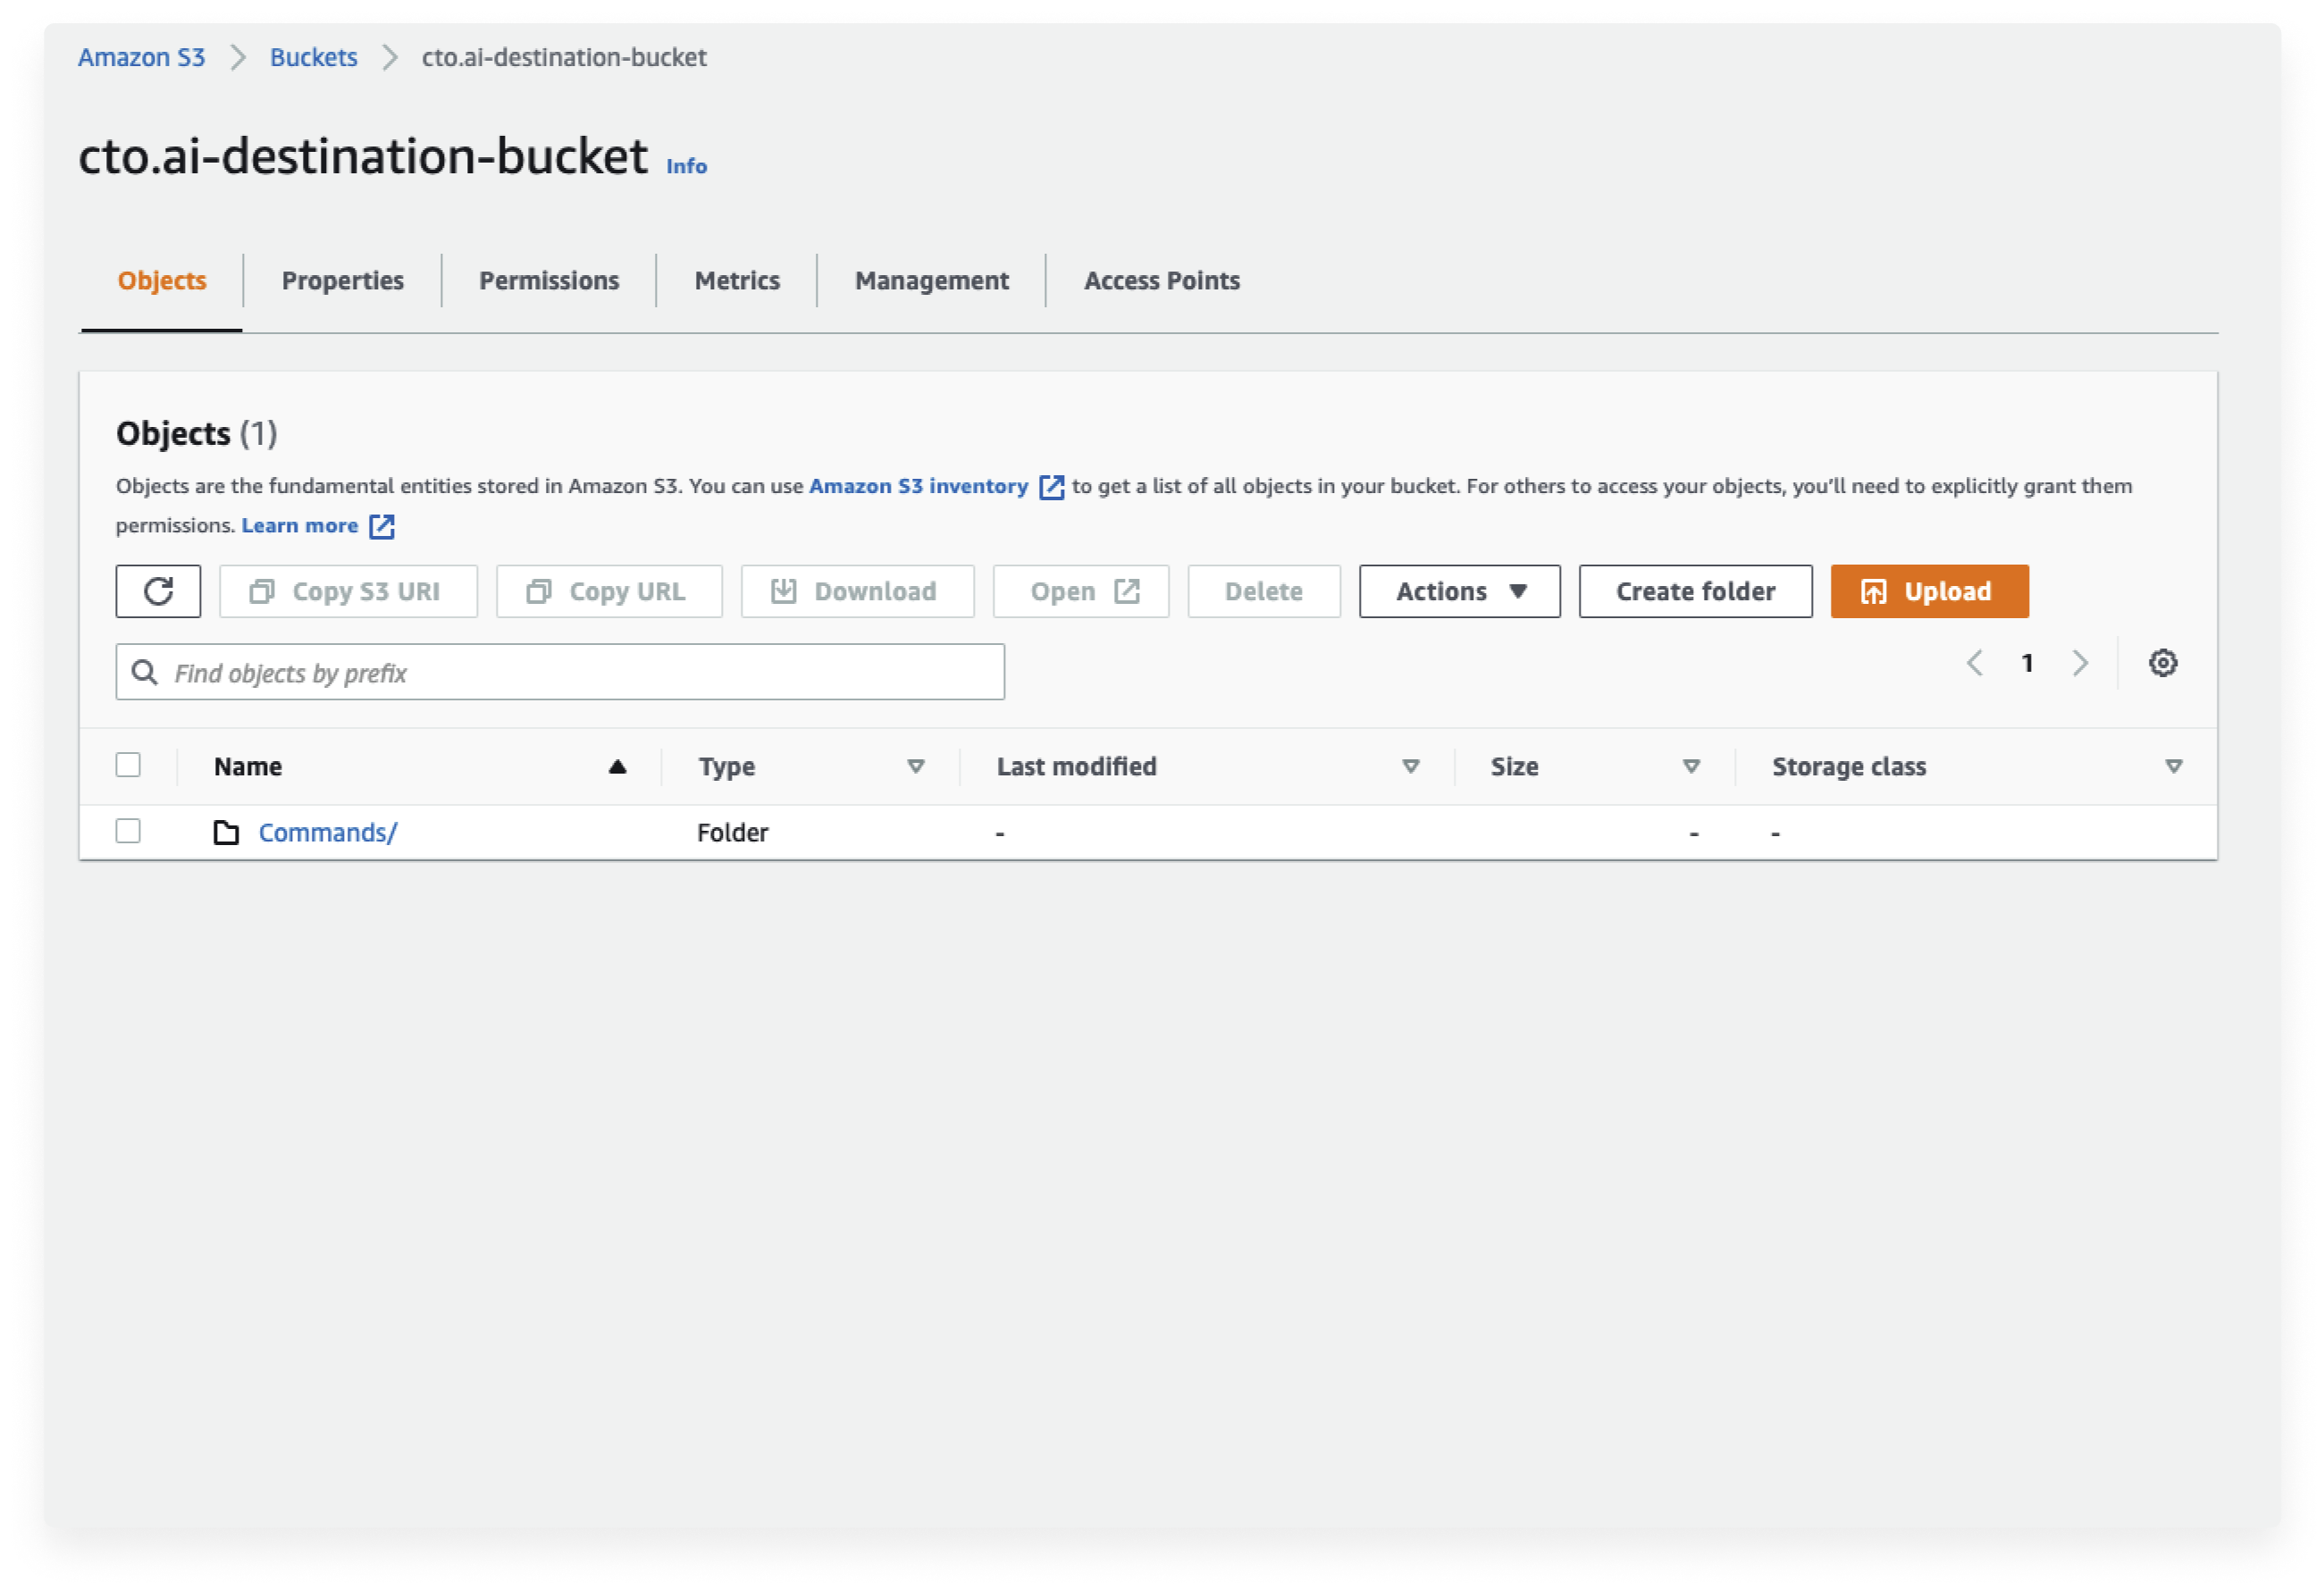This screenshot has width=2324, height=1591.
Task: Go to next page arrow
Action: (x=2081, y=663)
